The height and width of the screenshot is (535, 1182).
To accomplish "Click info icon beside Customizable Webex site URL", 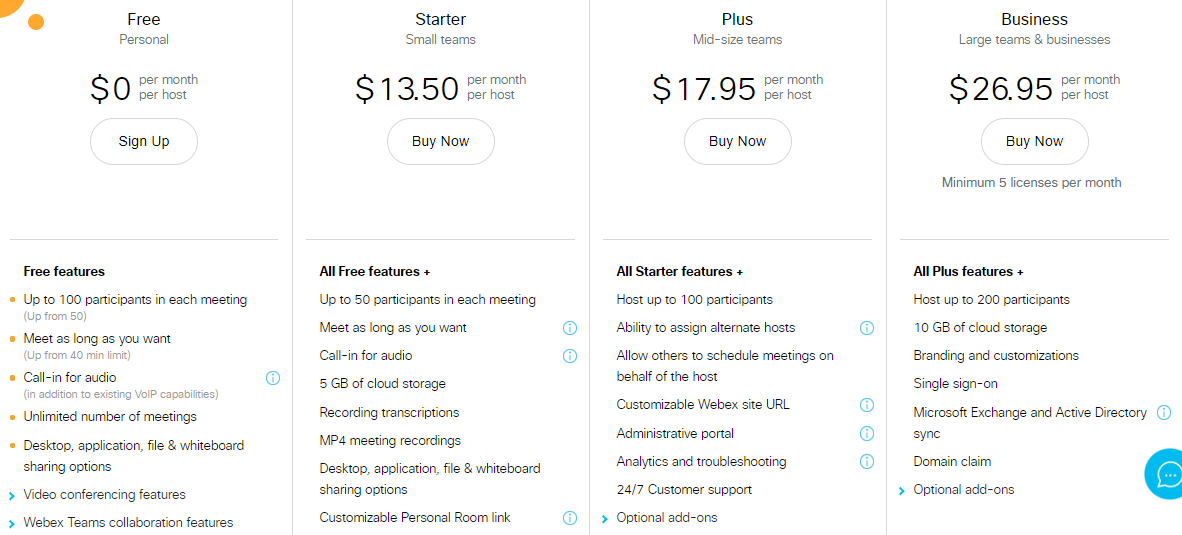I will [x=867, y=405].
